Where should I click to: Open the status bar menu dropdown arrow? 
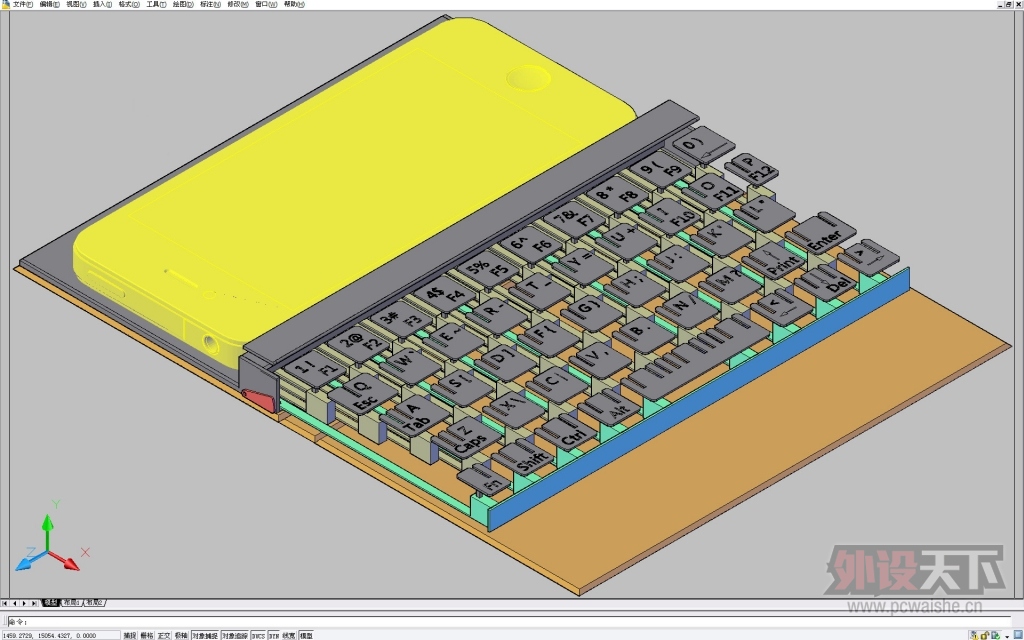1007,635
